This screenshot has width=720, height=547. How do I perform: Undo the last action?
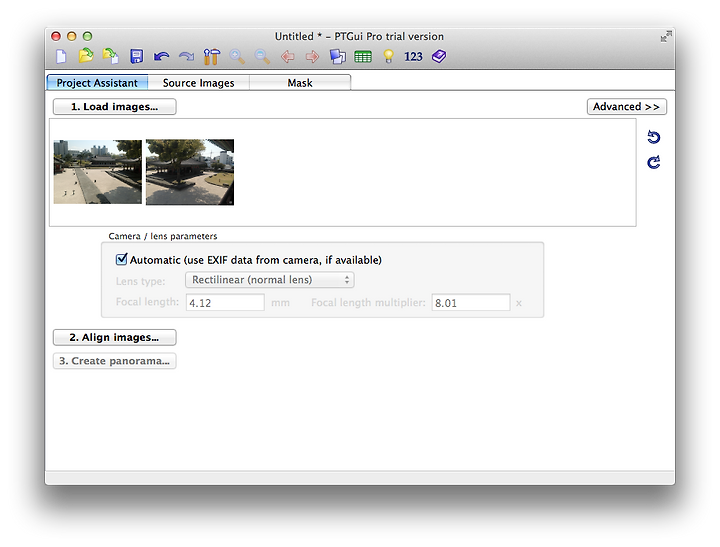coord(161,56)
